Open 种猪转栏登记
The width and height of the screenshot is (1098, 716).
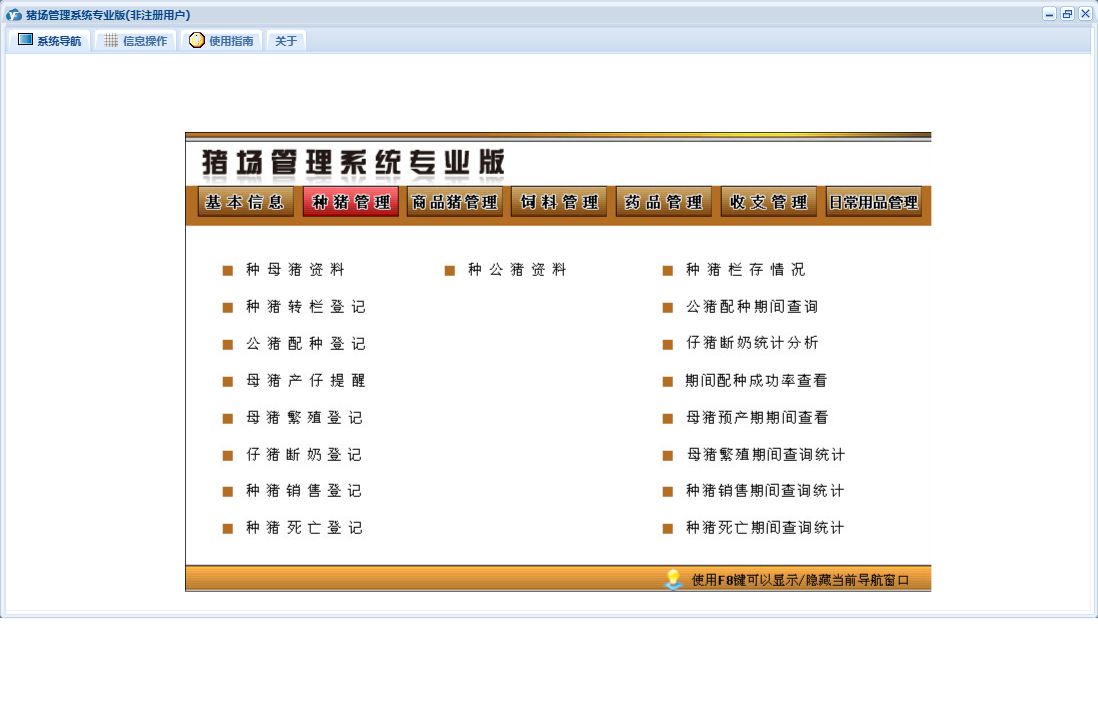pyautogui.click(x=305, y=307)
